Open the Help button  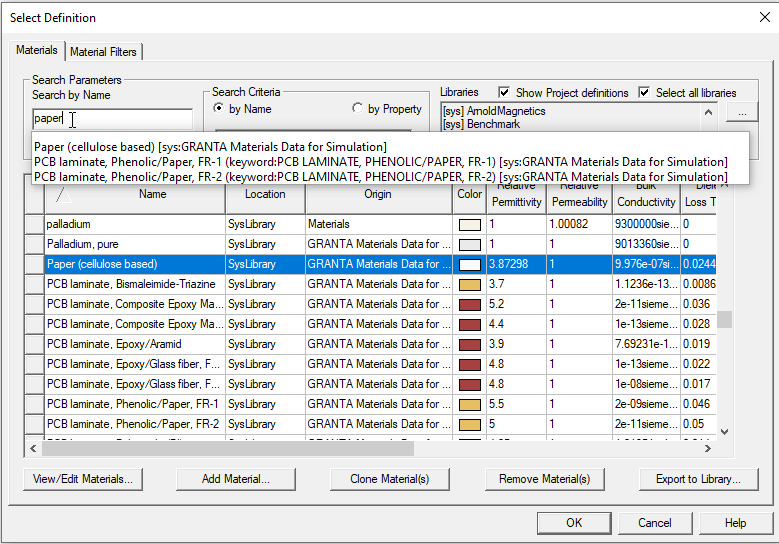click(735, 523)
